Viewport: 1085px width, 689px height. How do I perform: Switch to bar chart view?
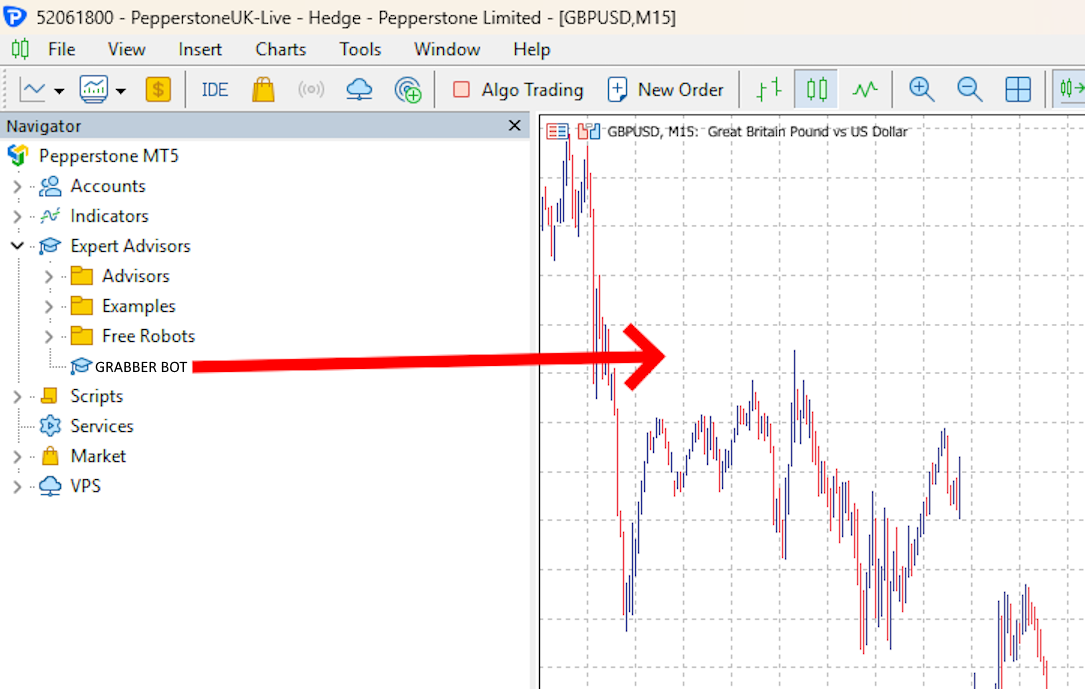coord(768,89)
